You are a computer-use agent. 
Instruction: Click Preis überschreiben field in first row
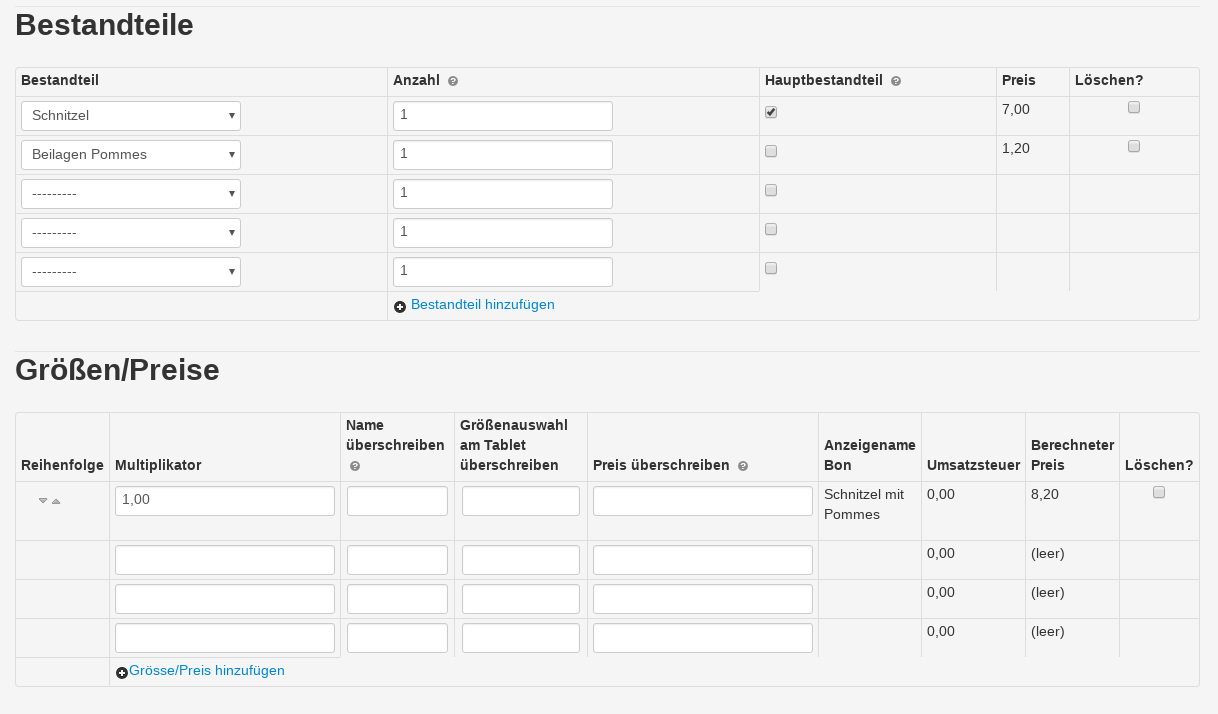[703, 501]
